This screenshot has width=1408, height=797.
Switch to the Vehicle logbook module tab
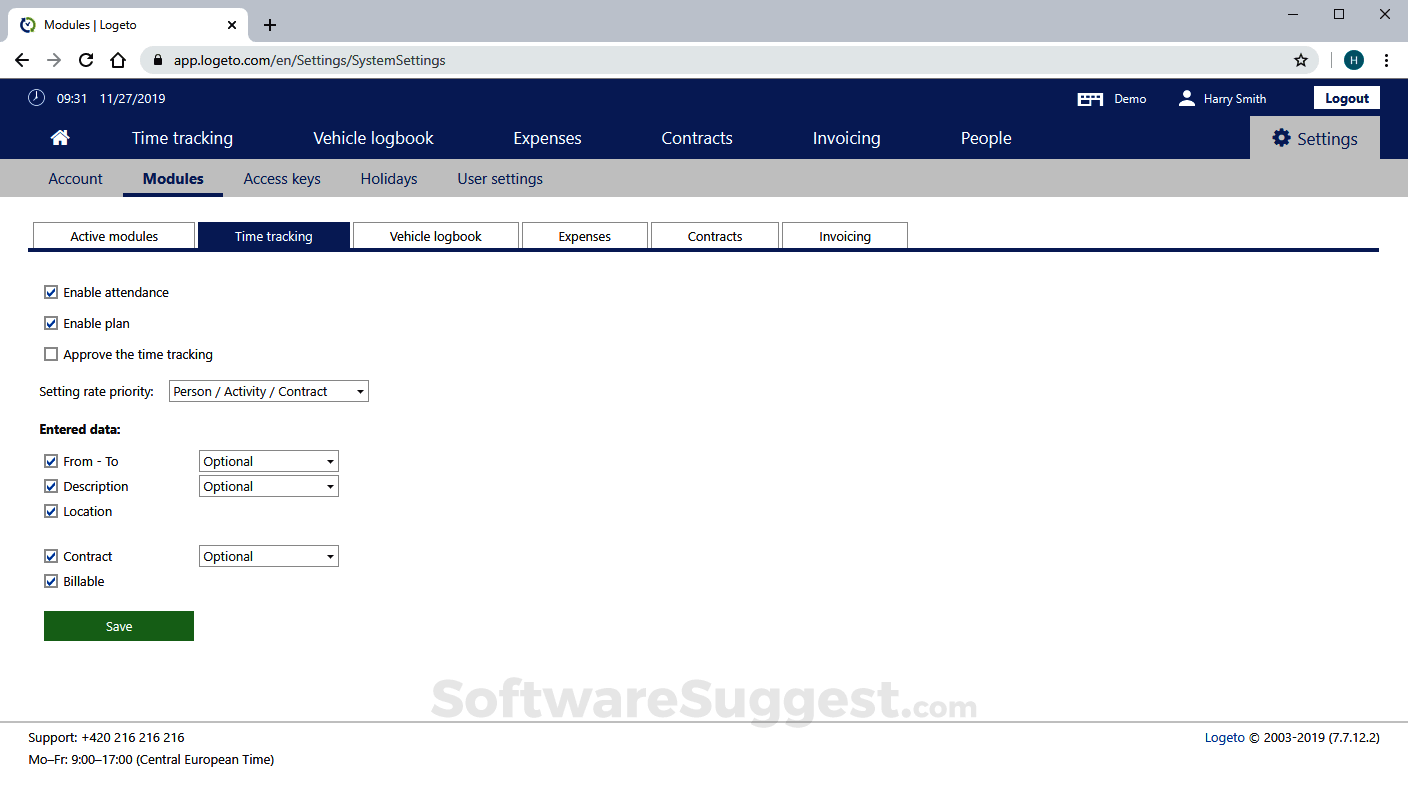[435, 235]
